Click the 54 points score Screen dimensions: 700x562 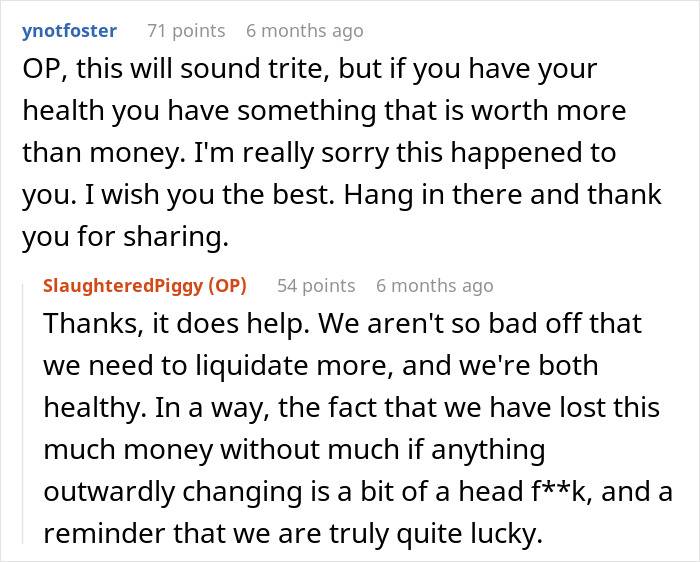316,286
